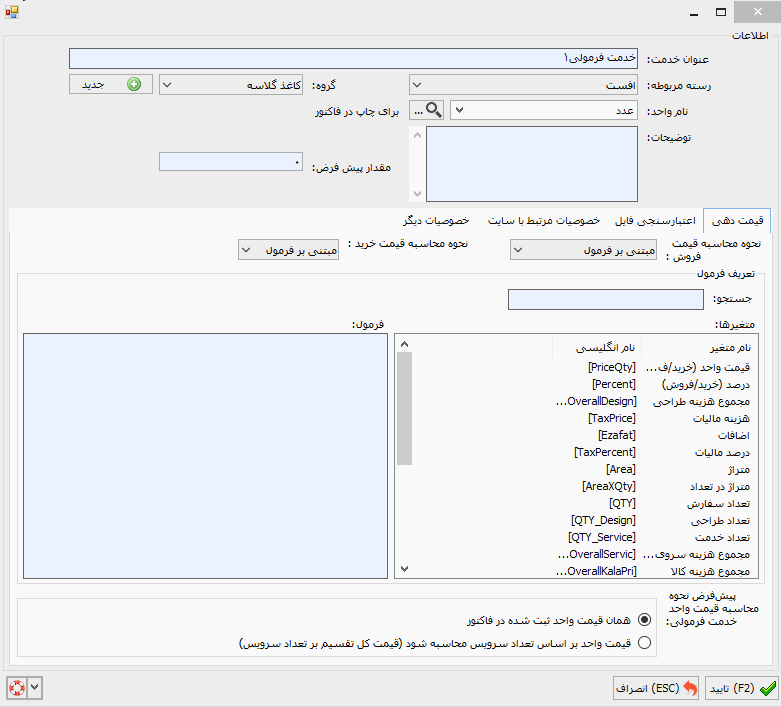Select 'همان قیمت واحد ثبت شده در فاکتور' option
The image size is (781, 707).
(643, 620)
